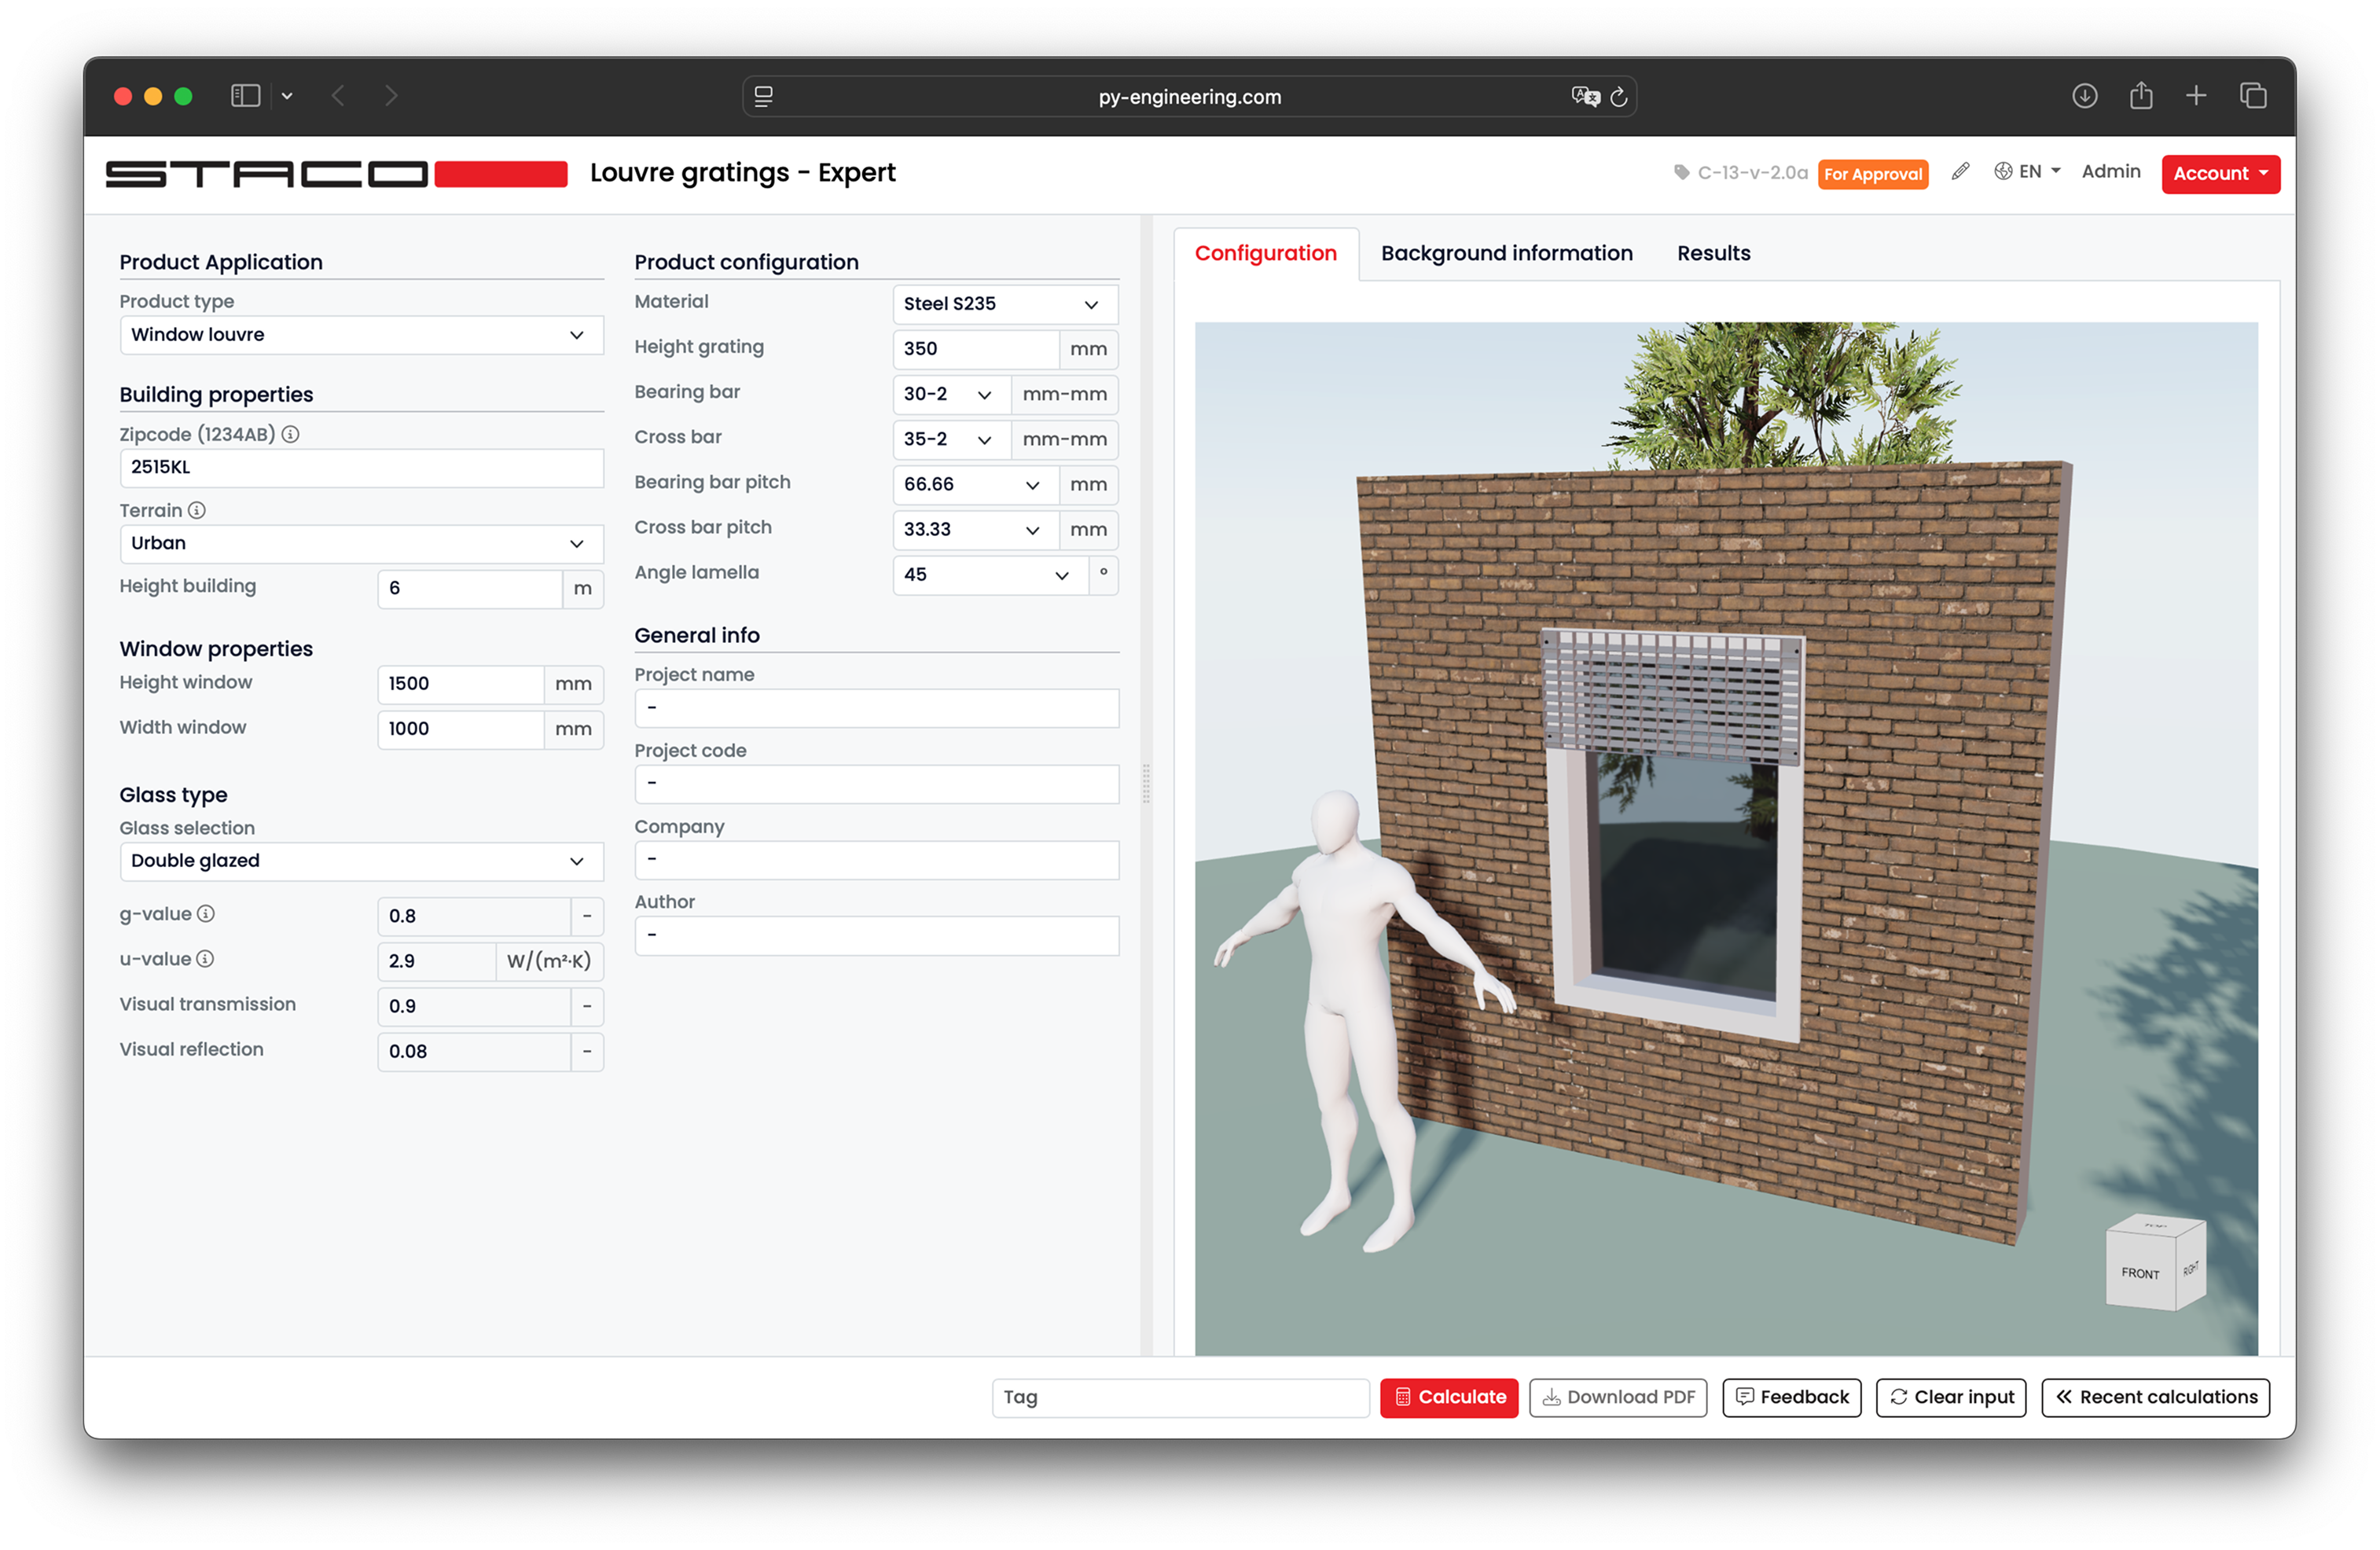Click the FRONT face of view cube

pyautogui.click(x=2140, y=1272)
